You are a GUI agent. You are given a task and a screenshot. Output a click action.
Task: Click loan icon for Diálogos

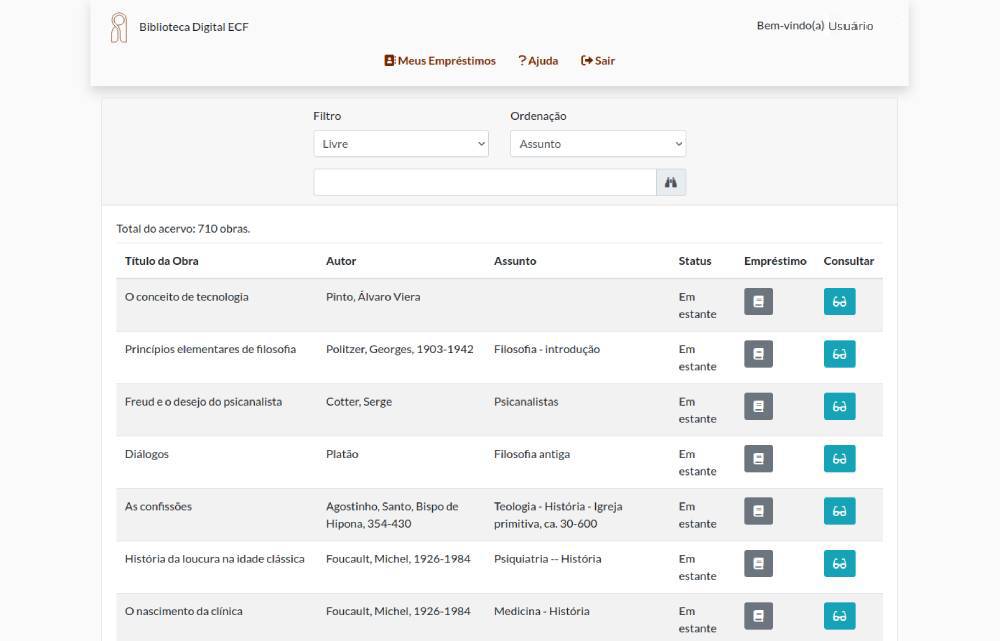(758, 459)
